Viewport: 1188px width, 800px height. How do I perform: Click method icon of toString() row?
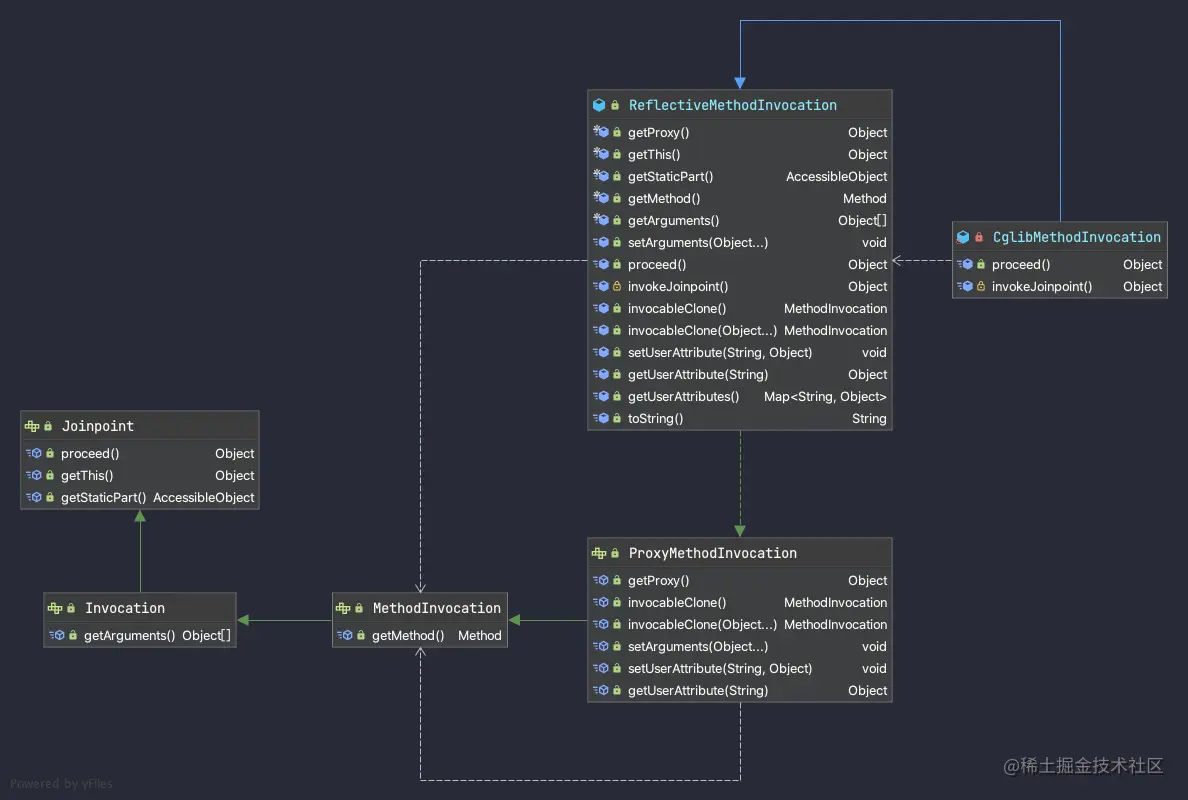[601, 418]
